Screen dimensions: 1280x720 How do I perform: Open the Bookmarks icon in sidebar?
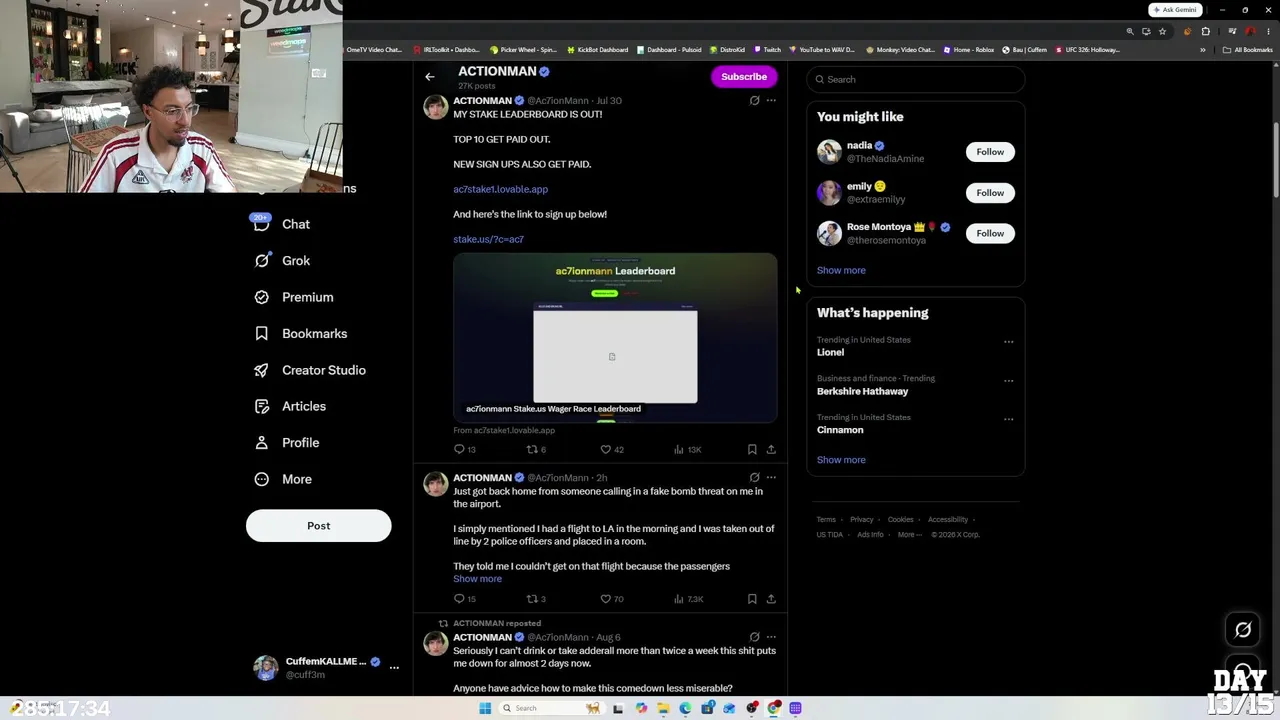pyautogui.click(x=262, y=333)
